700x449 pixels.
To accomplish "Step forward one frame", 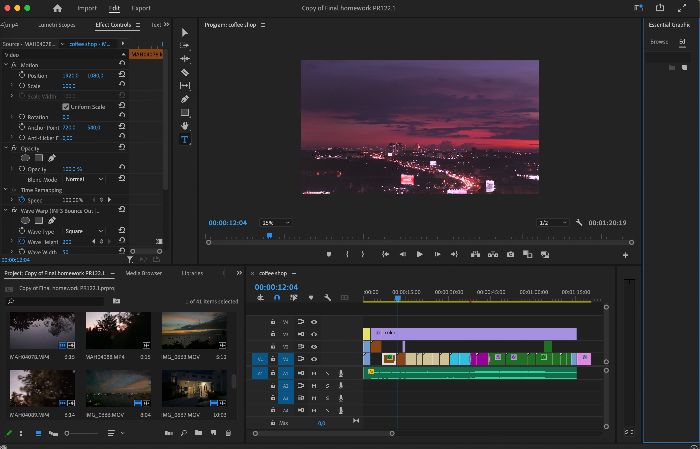I will 438,254.
